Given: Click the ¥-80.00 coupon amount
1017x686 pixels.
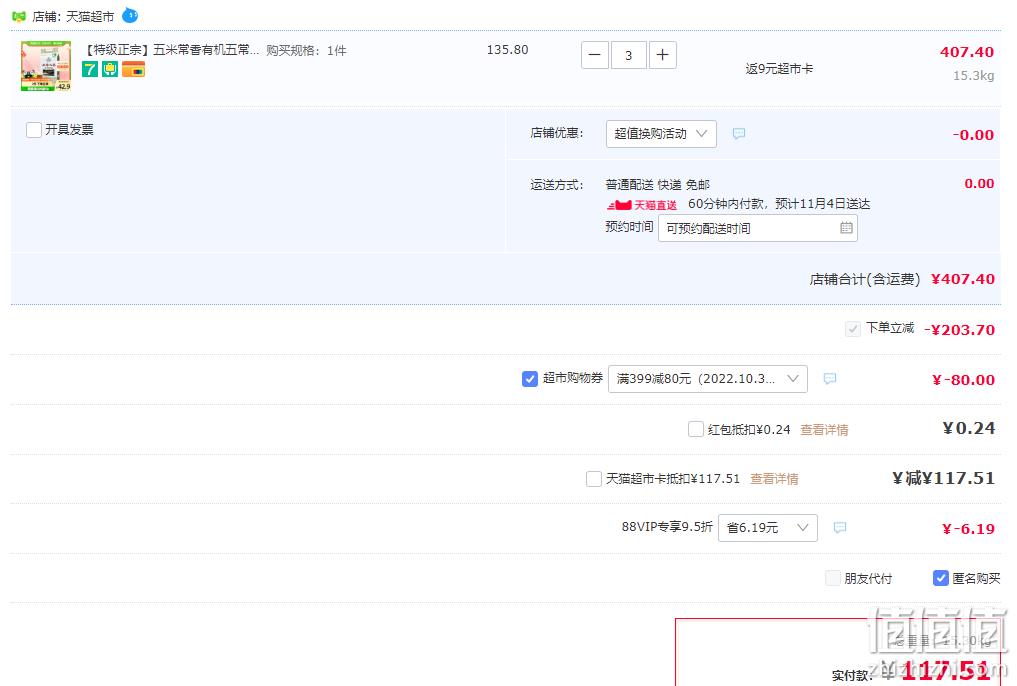Looking at the screenshot, I should point(963,380).
